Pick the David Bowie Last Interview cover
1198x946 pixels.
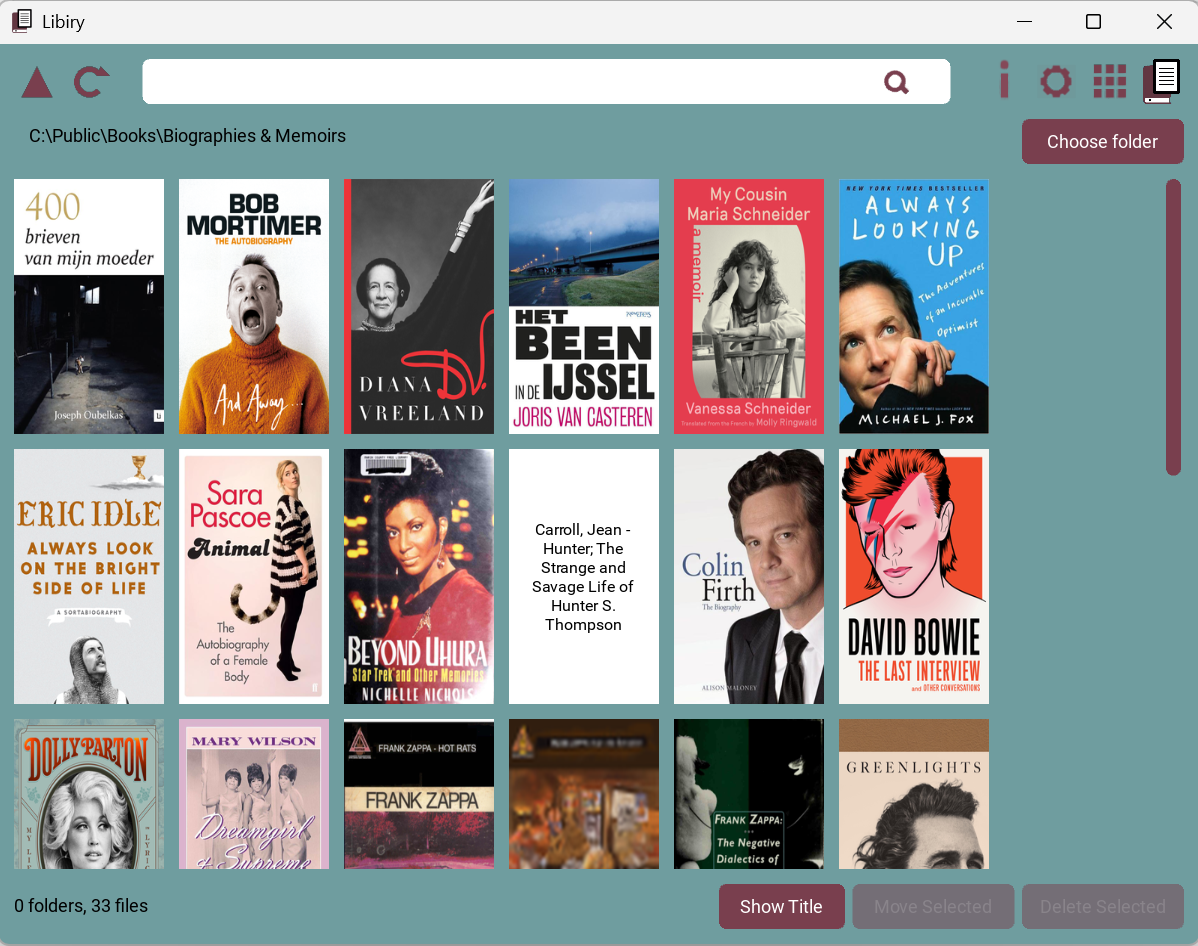[914, 576]
